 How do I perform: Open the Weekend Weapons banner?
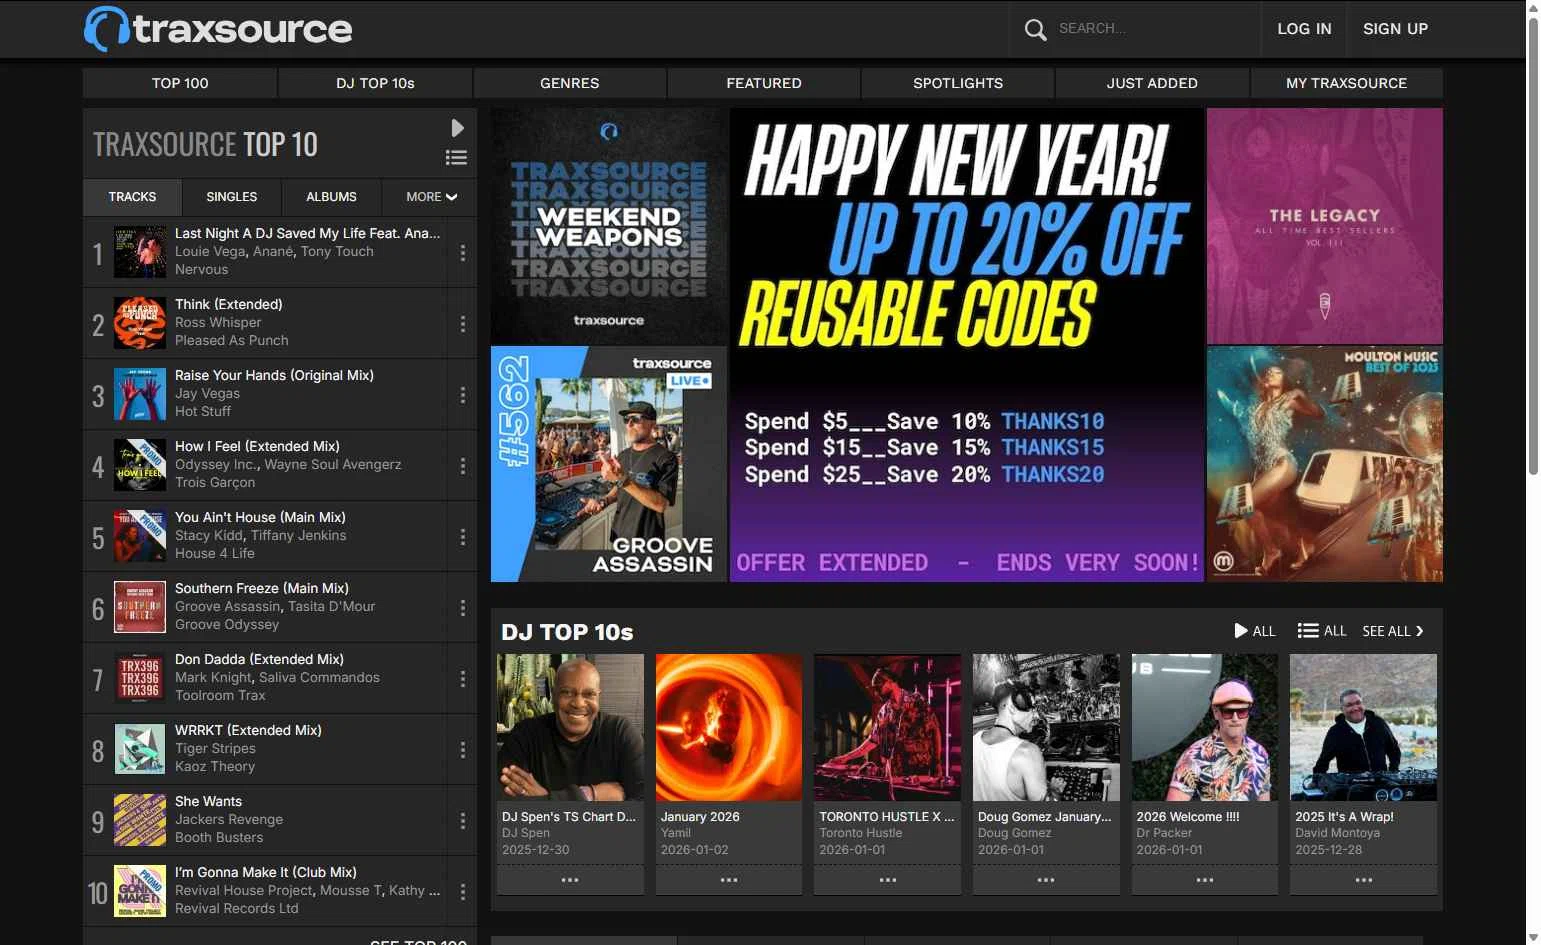point(609,226)
